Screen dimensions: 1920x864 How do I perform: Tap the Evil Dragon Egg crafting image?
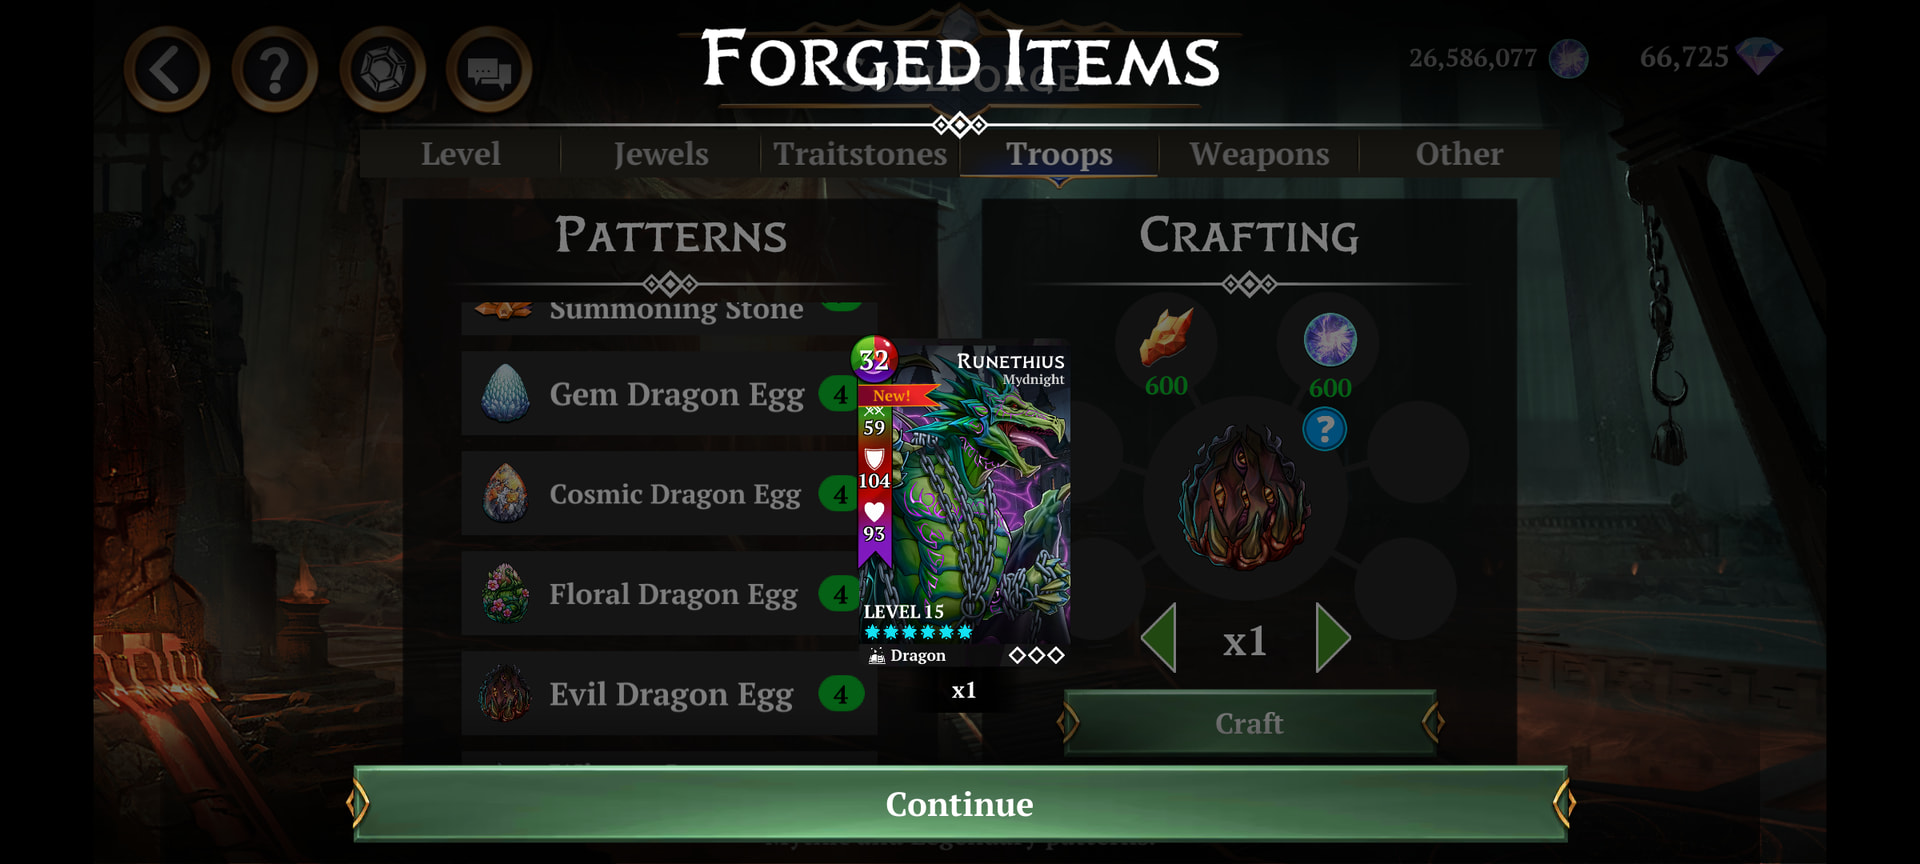pyautogui.click(x=1245, y=498)
